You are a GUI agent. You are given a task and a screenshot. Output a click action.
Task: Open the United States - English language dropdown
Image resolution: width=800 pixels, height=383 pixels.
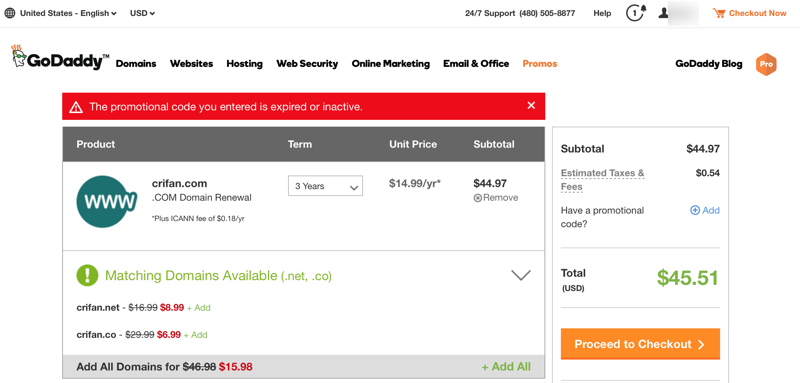pyautogui.click(x=68, y=13)
